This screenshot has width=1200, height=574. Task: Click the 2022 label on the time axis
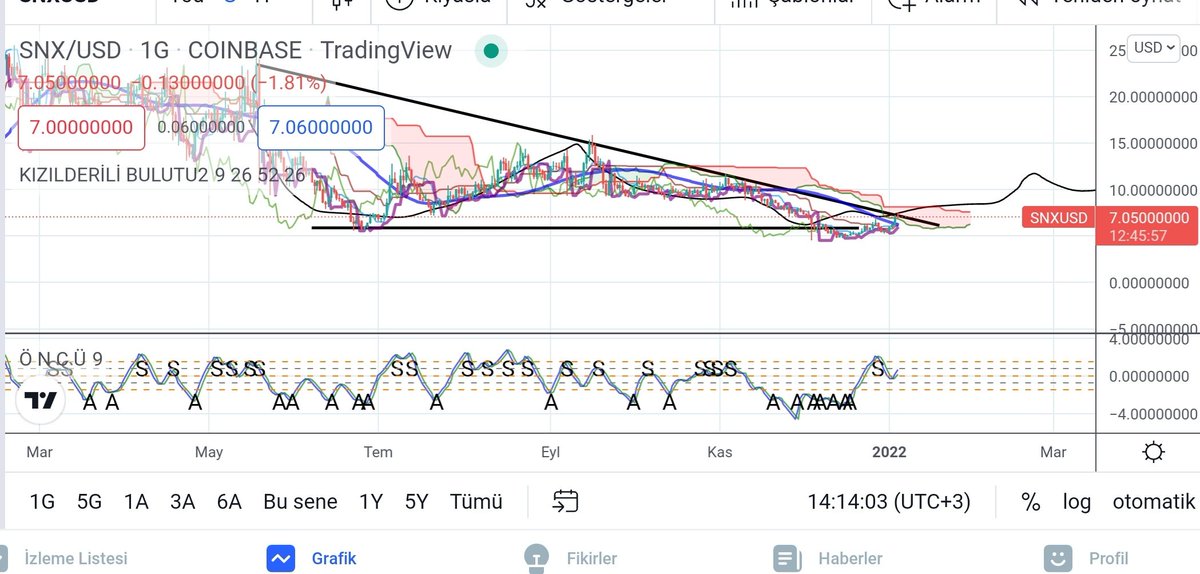click(x=889, y=452)
